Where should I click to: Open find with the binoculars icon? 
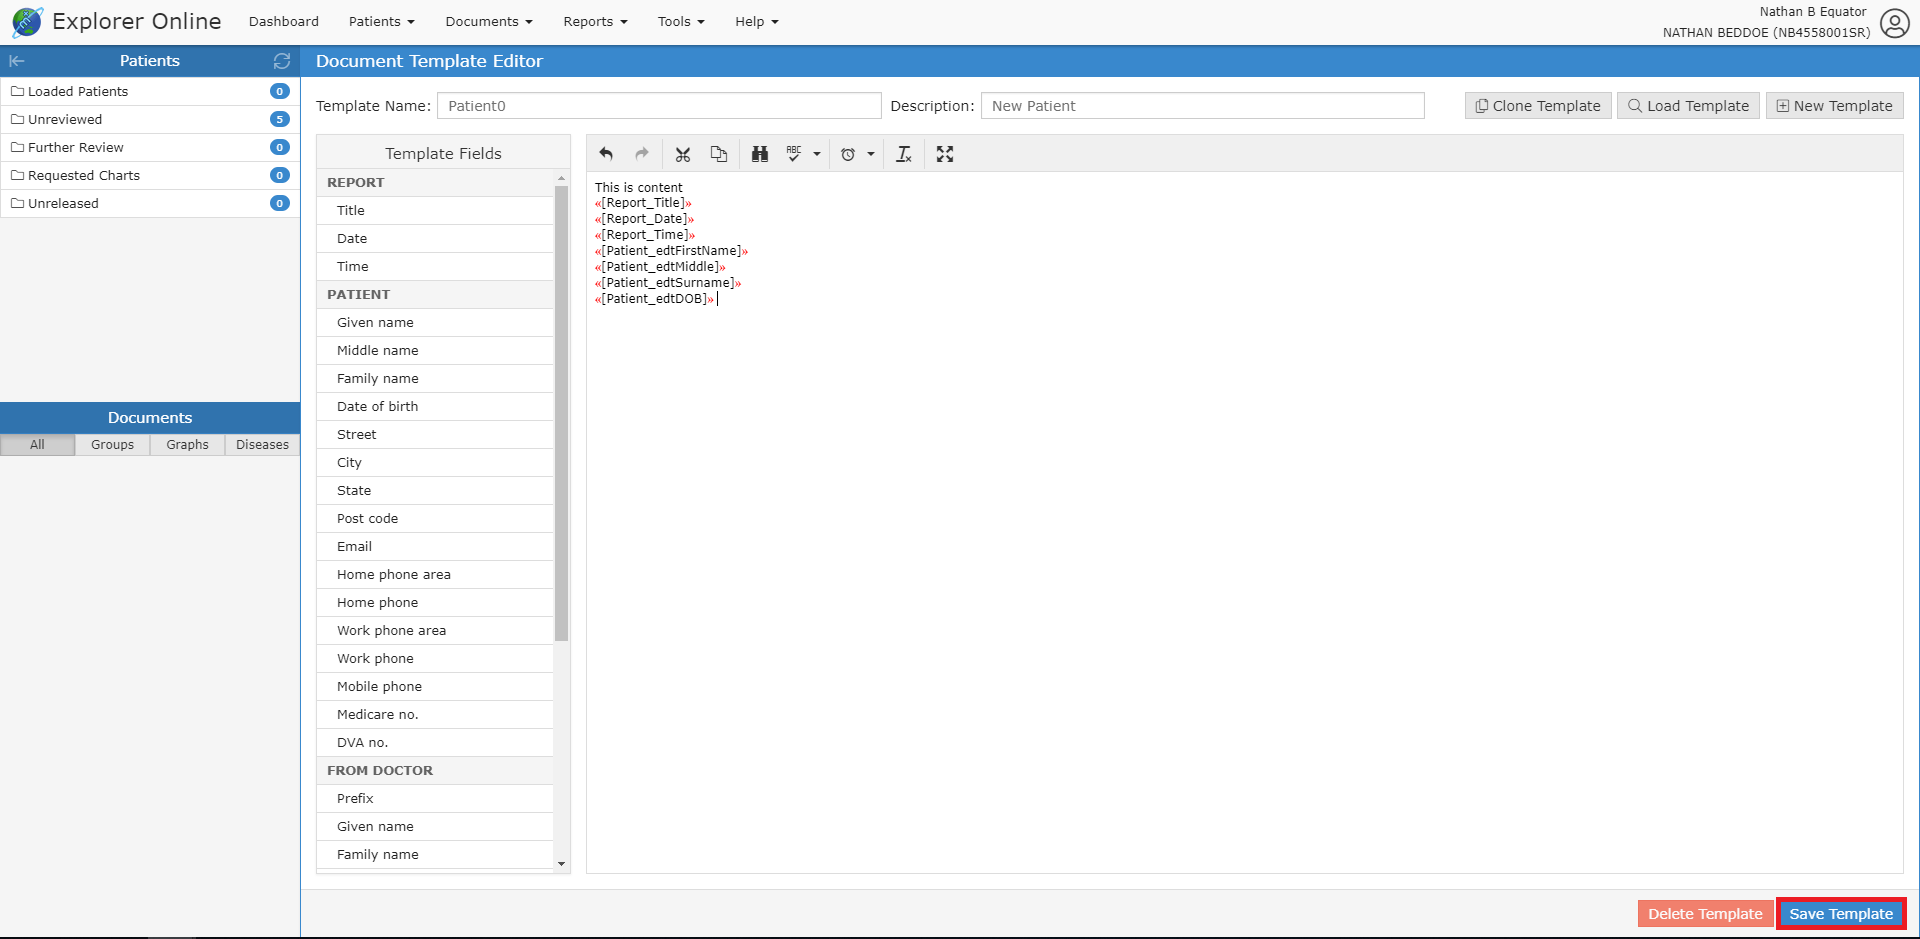click(760, 154)
